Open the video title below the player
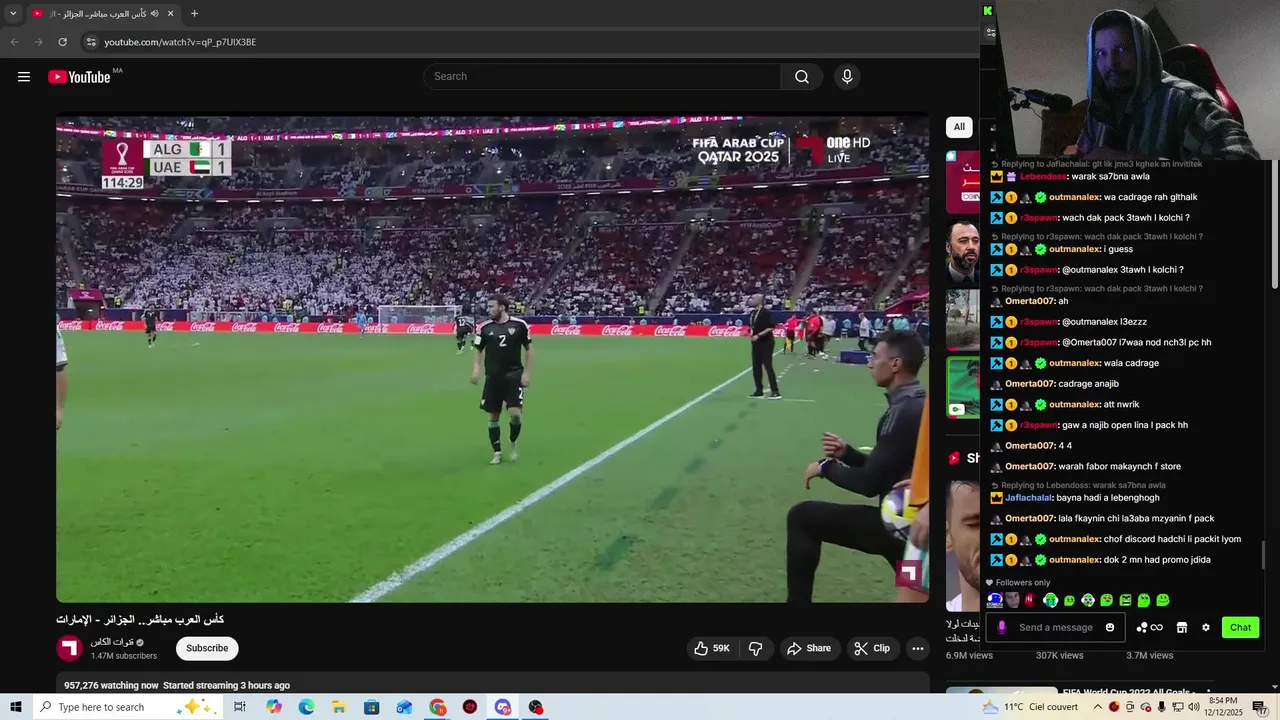1280x720 pixels. click(140, 620)
